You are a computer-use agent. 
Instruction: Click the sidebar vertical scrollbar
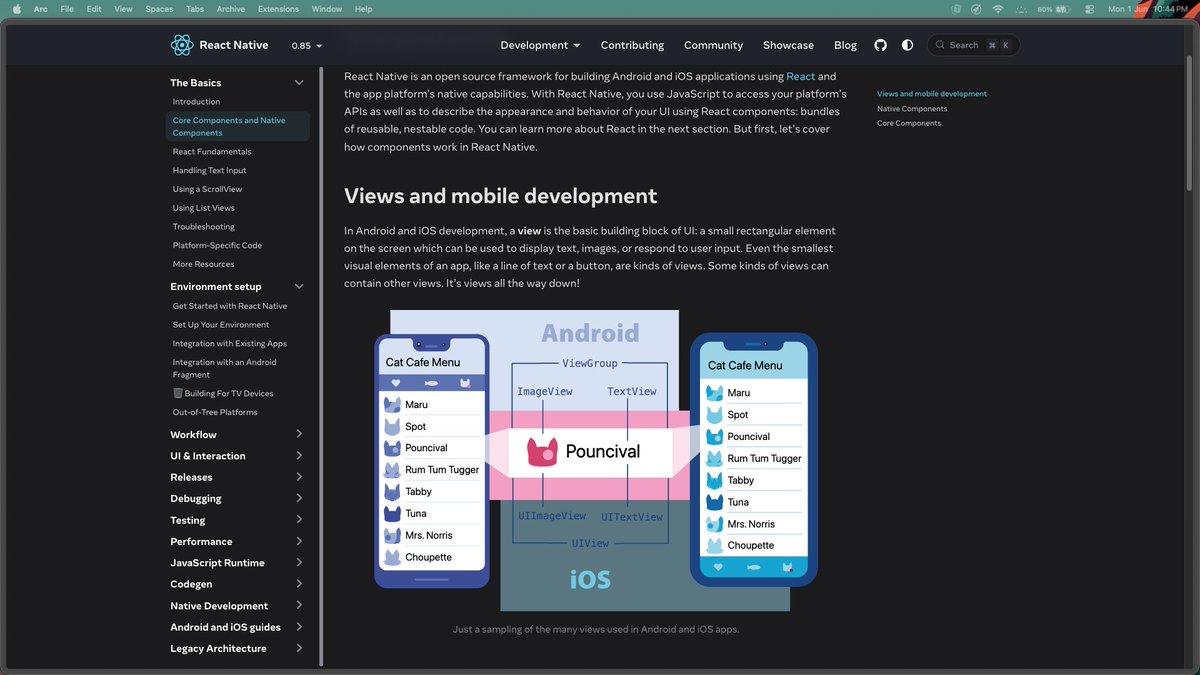coord(321,365)
